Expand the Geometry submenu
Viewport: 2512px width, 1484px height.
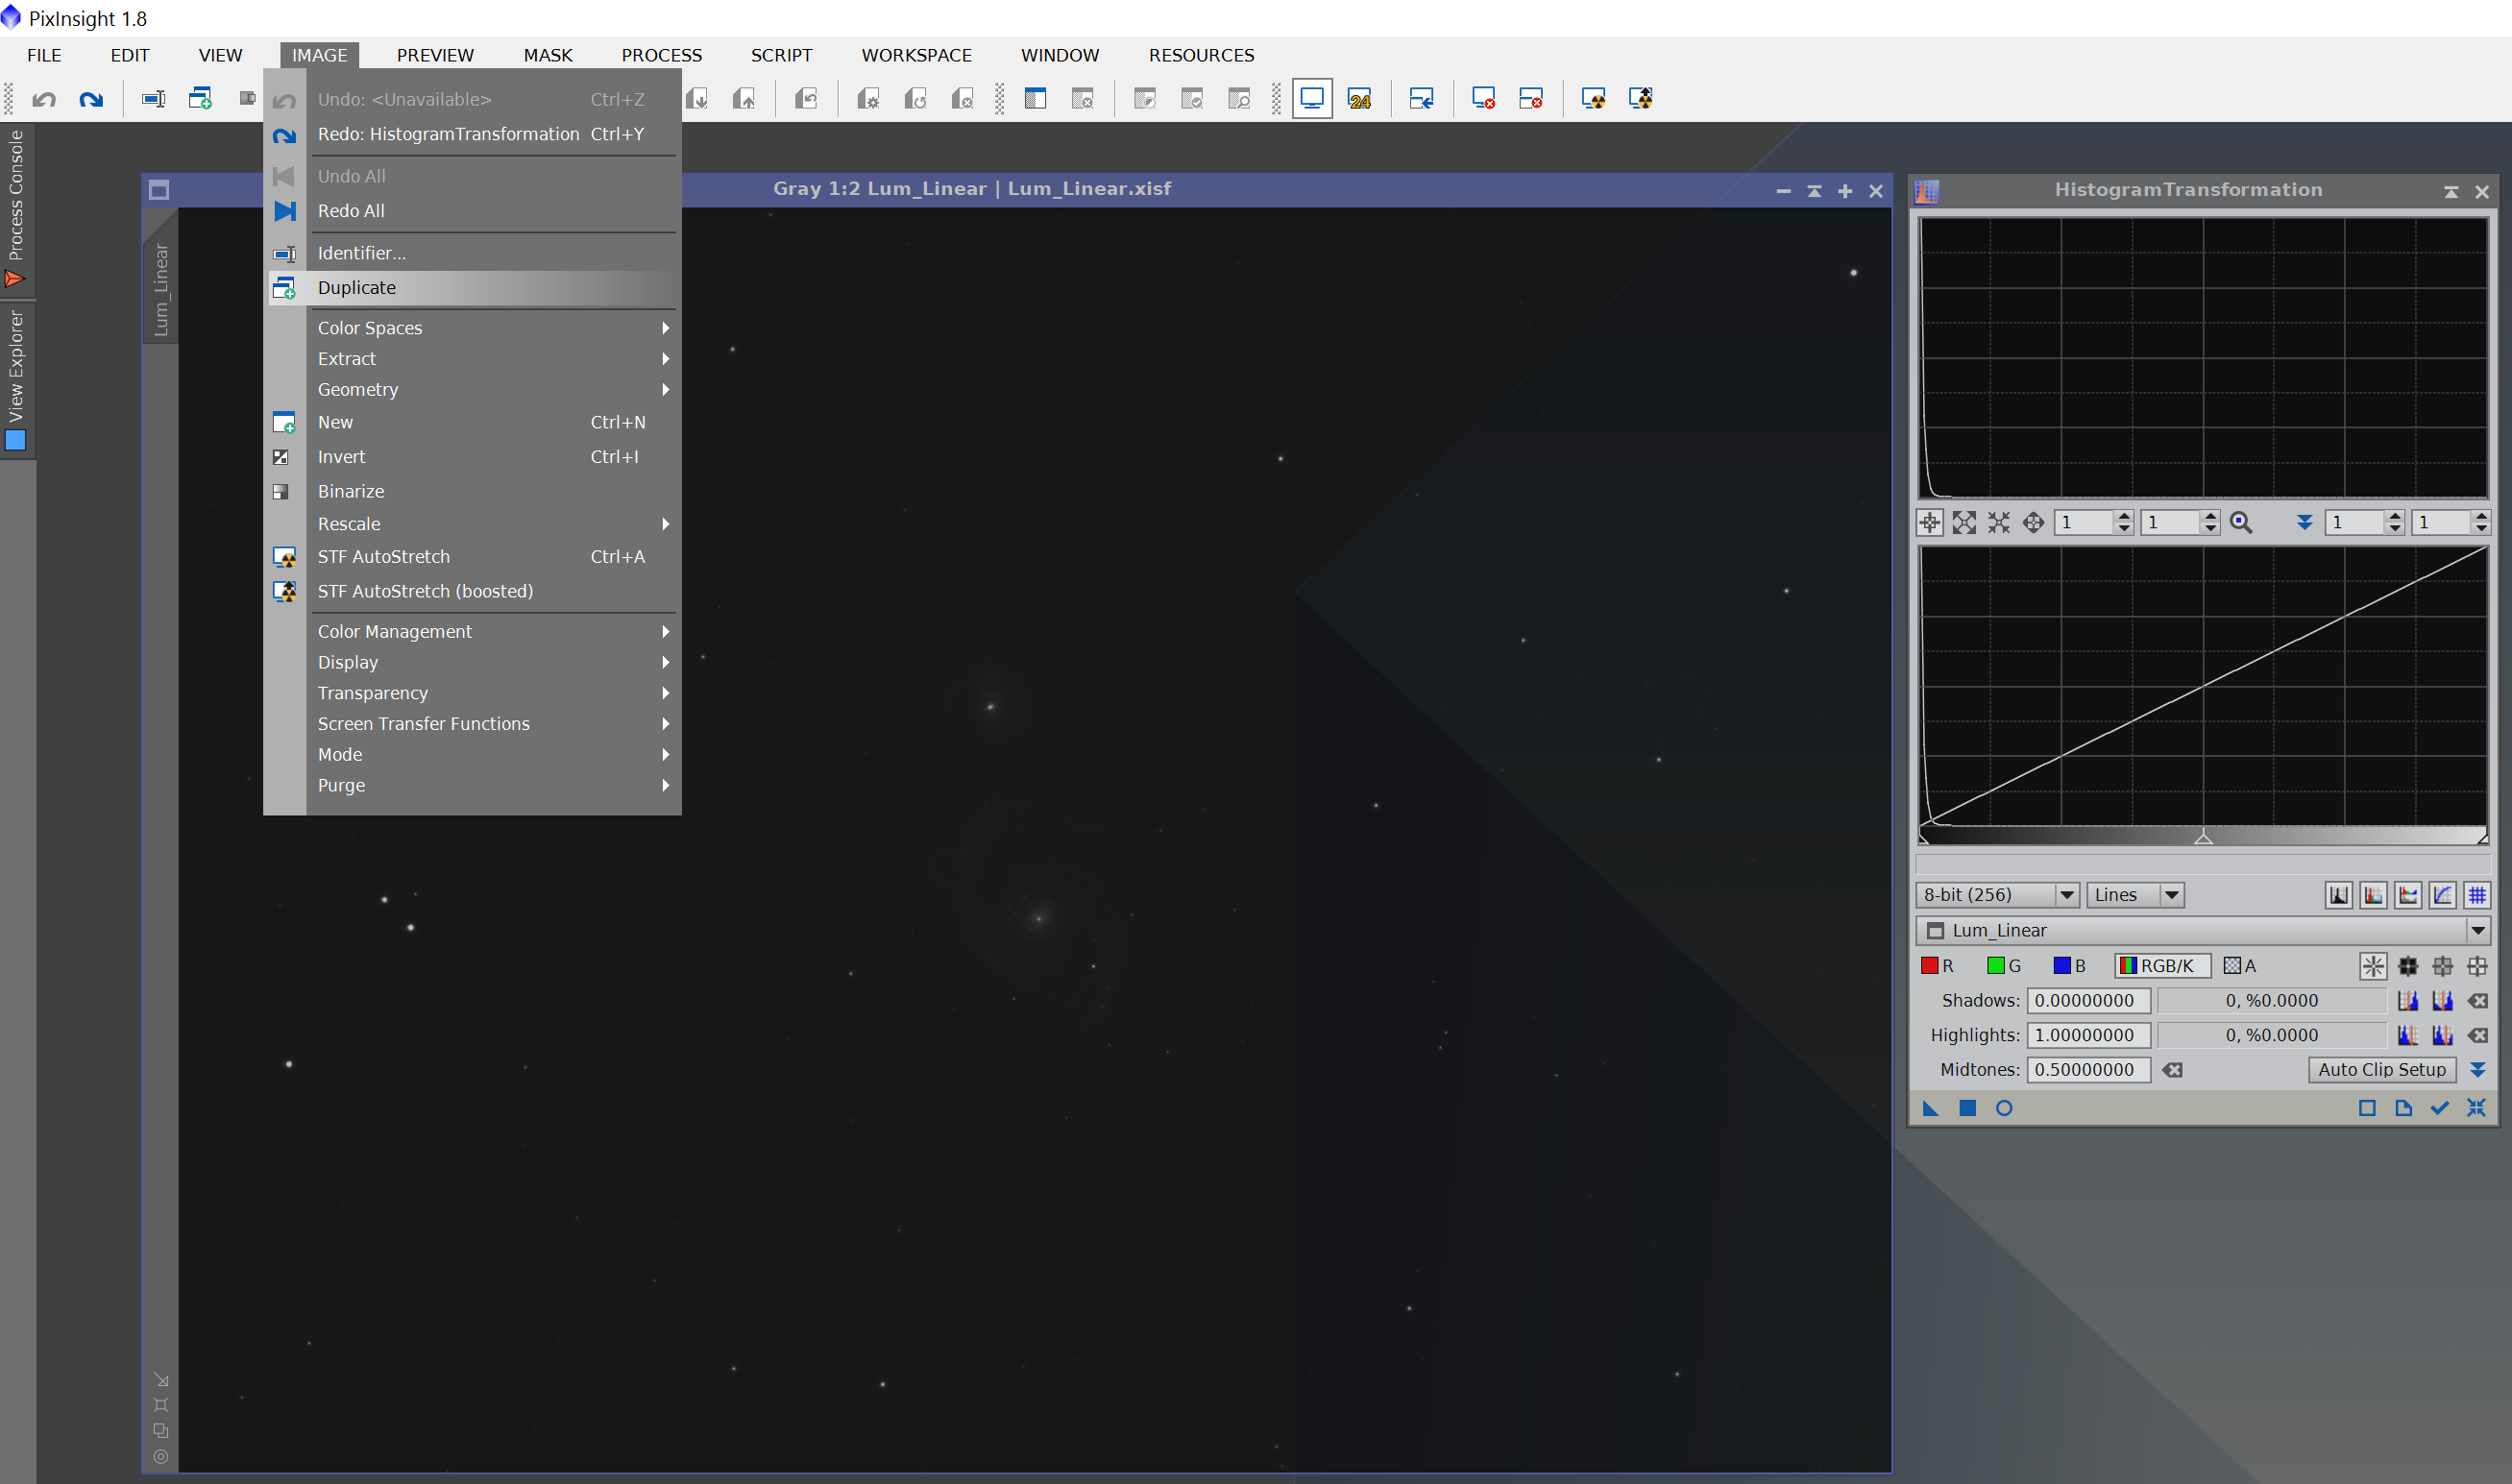(x=473, y=389)
